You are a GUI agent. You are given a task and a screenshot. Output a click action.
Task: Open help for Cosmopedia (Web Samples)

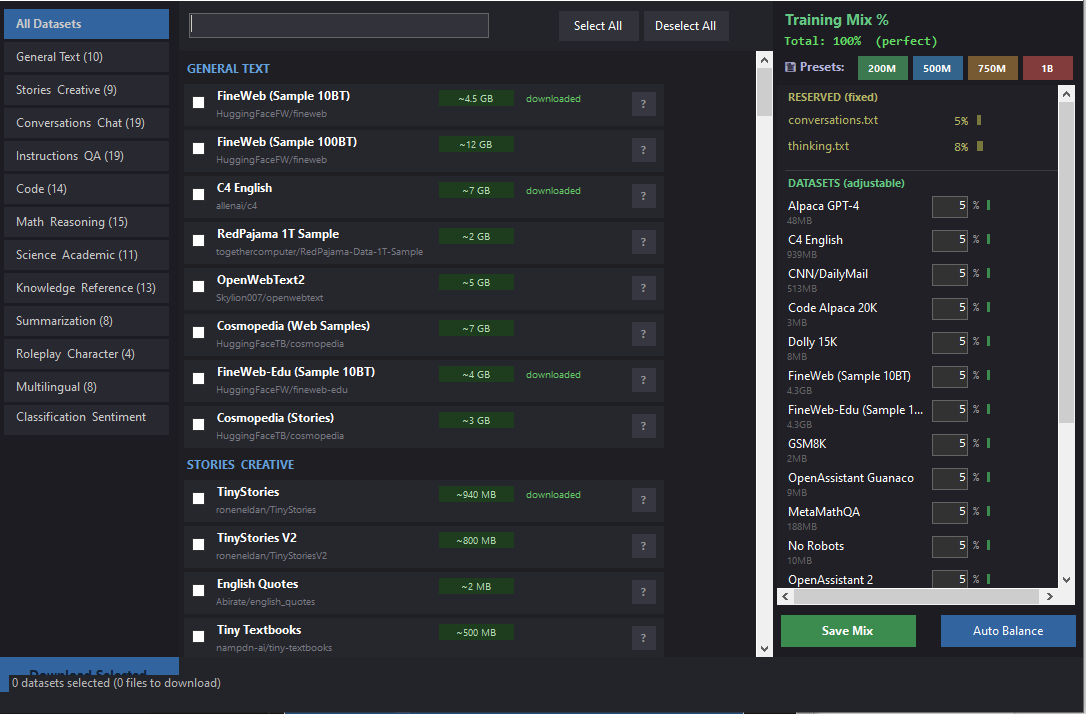coord(643,334)
